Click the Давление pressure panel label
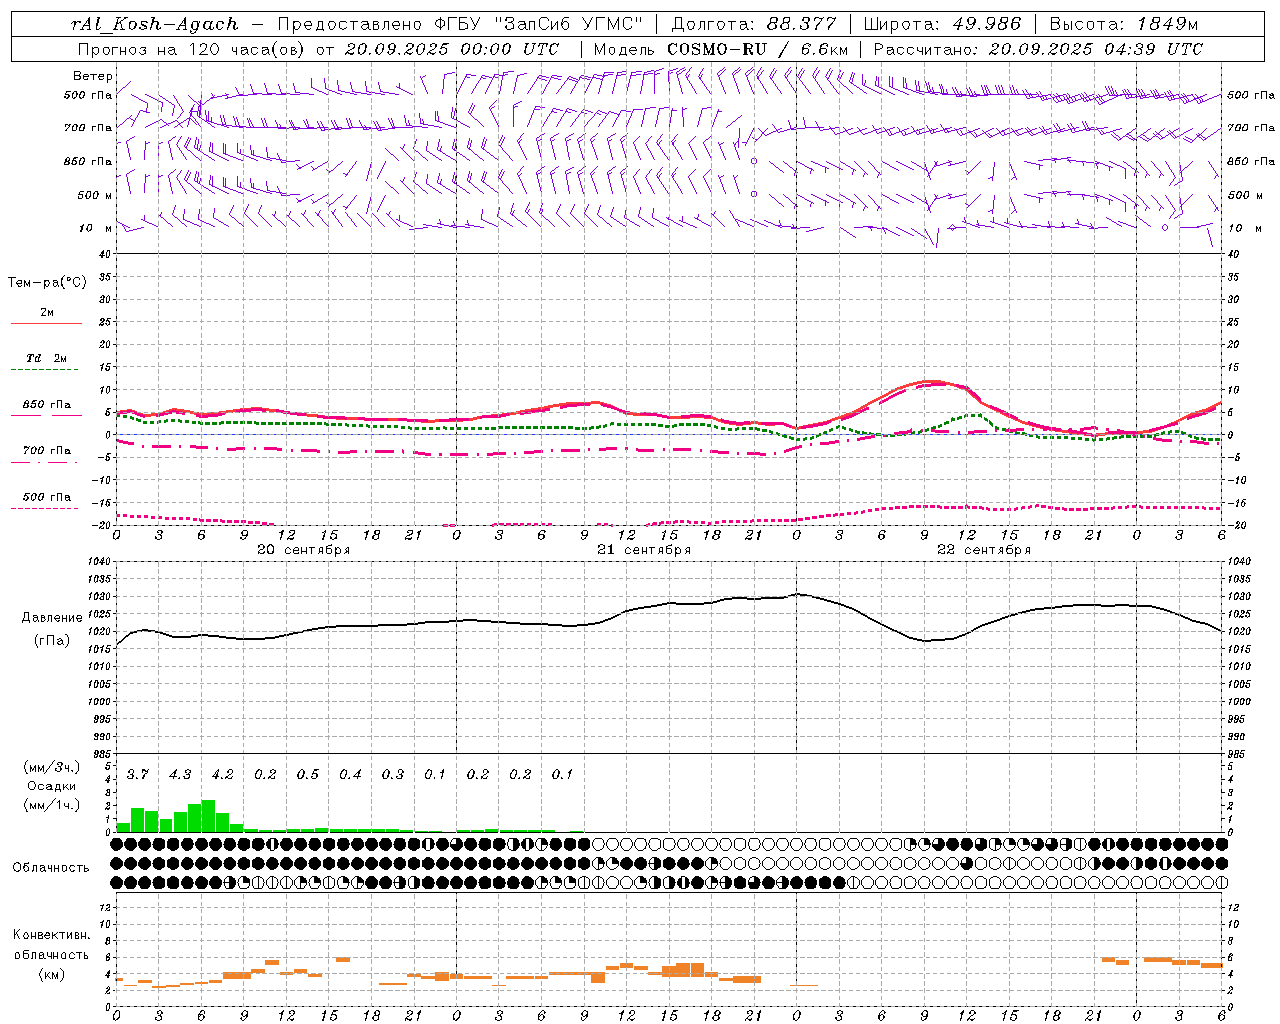Viewport: 1280px width, 1024px height. pyautogui.click(x=51, y=618)
